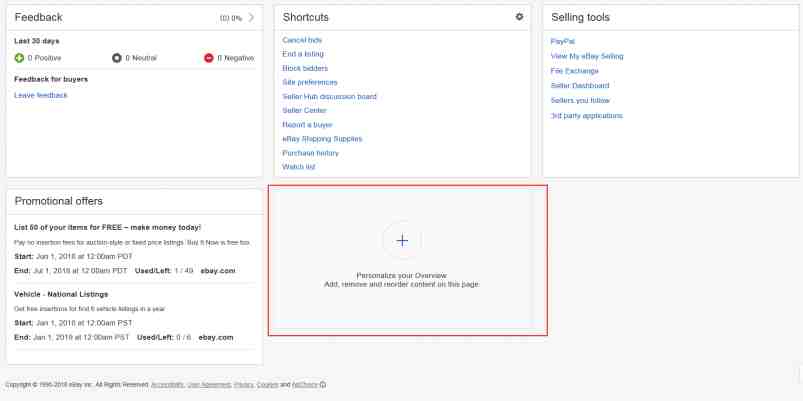Visit Seller Hub discussion board
The image size is (803, 401).
click(x=329, y=96)
